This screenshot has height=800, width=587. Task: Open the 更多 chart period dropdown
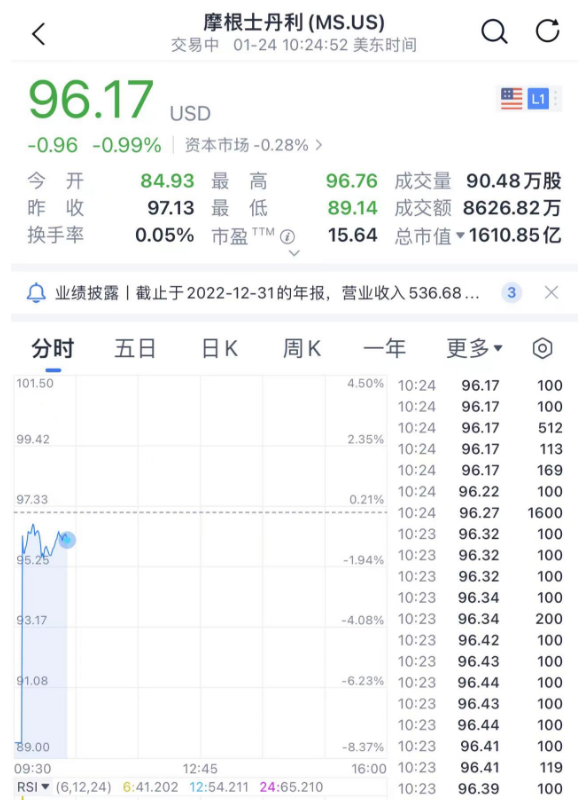coord(474,348)
